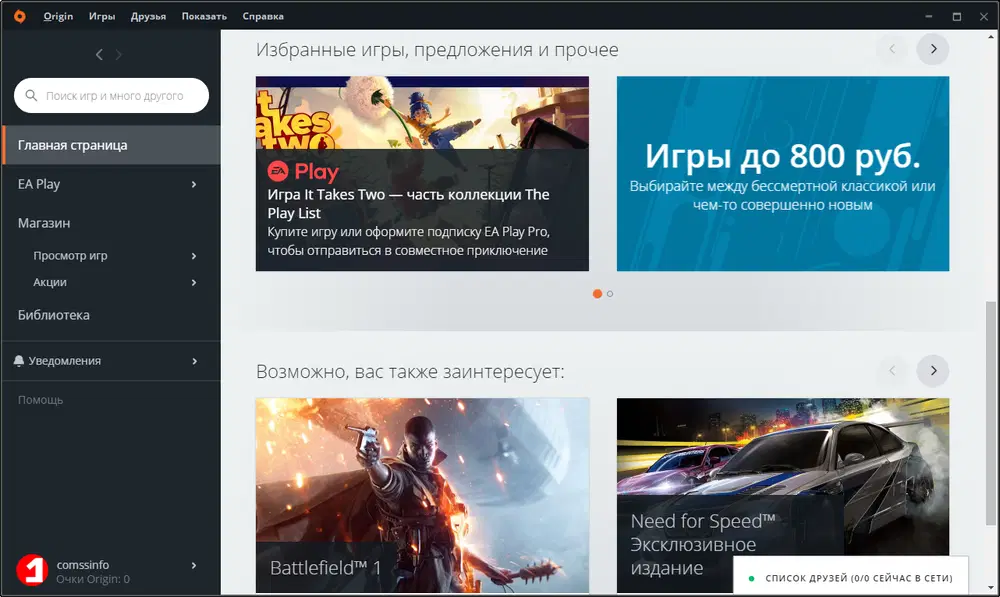Expand Акции chevron

tap(194, 283)
